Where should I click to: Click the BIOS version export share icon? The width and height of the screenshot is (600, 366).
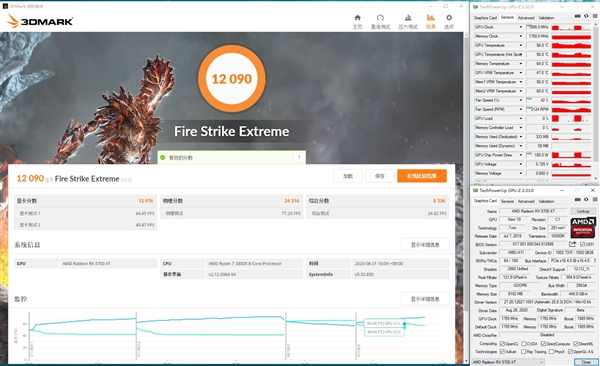tap(572, 244)
